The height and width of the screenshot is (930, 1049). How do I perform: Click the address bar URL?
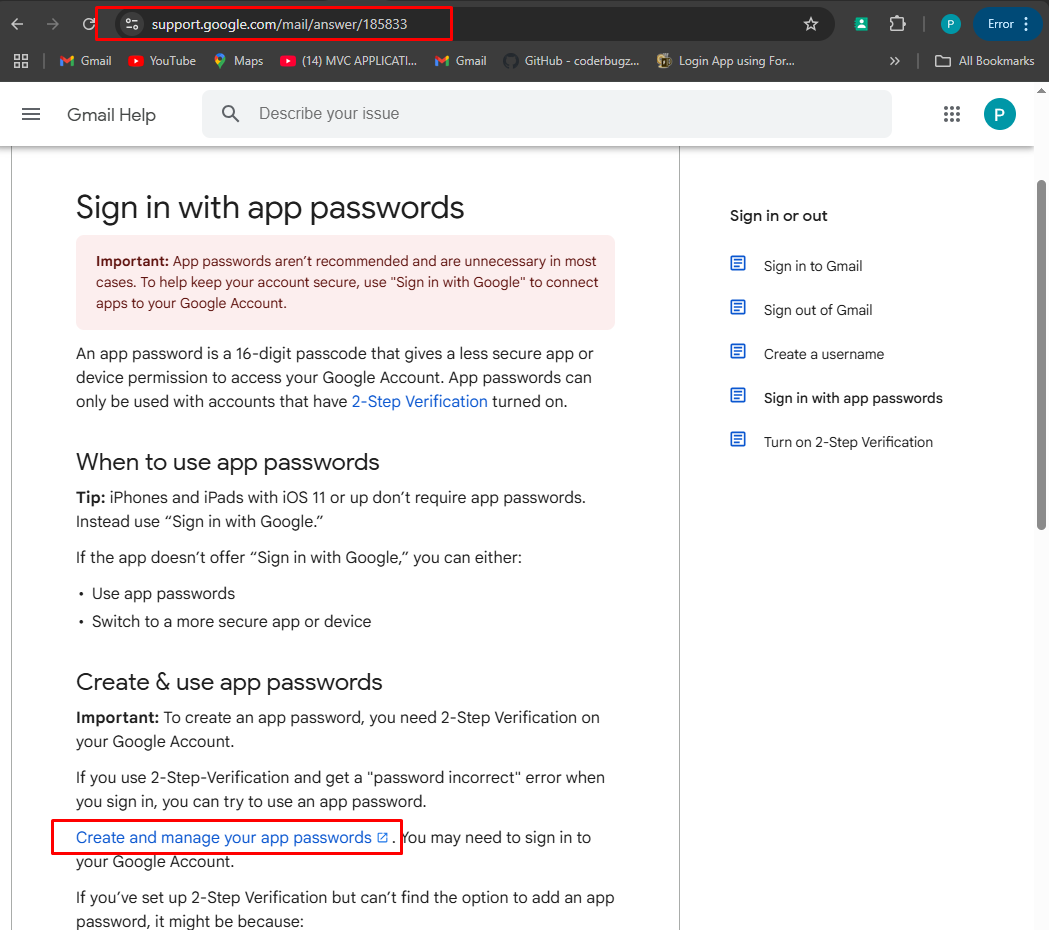coord(279,24)
